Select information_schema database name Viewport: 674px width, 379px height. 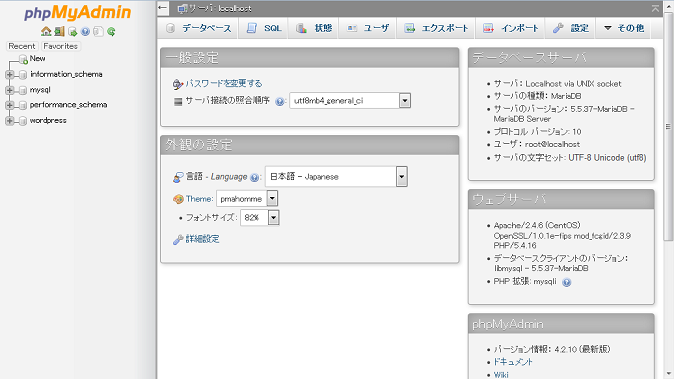tap(66, 74)
